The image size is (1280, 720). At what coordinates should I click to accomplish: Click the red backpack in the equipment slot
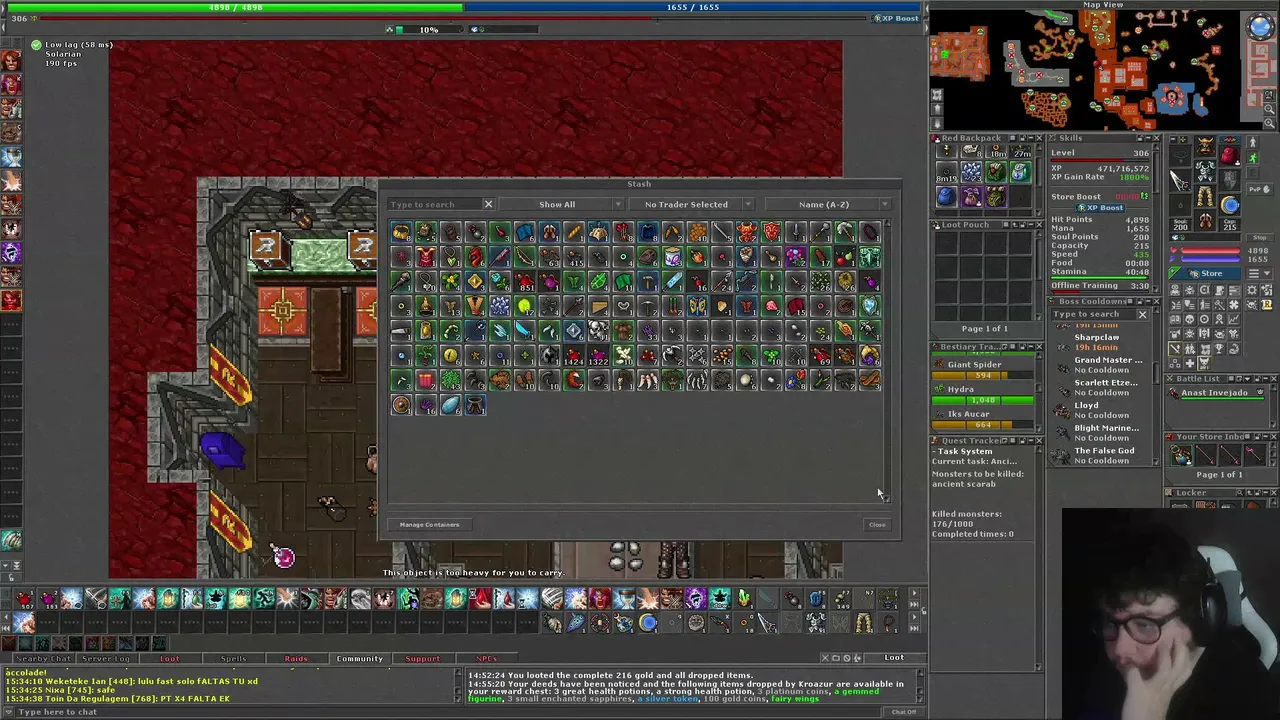tap(1229, 158)
